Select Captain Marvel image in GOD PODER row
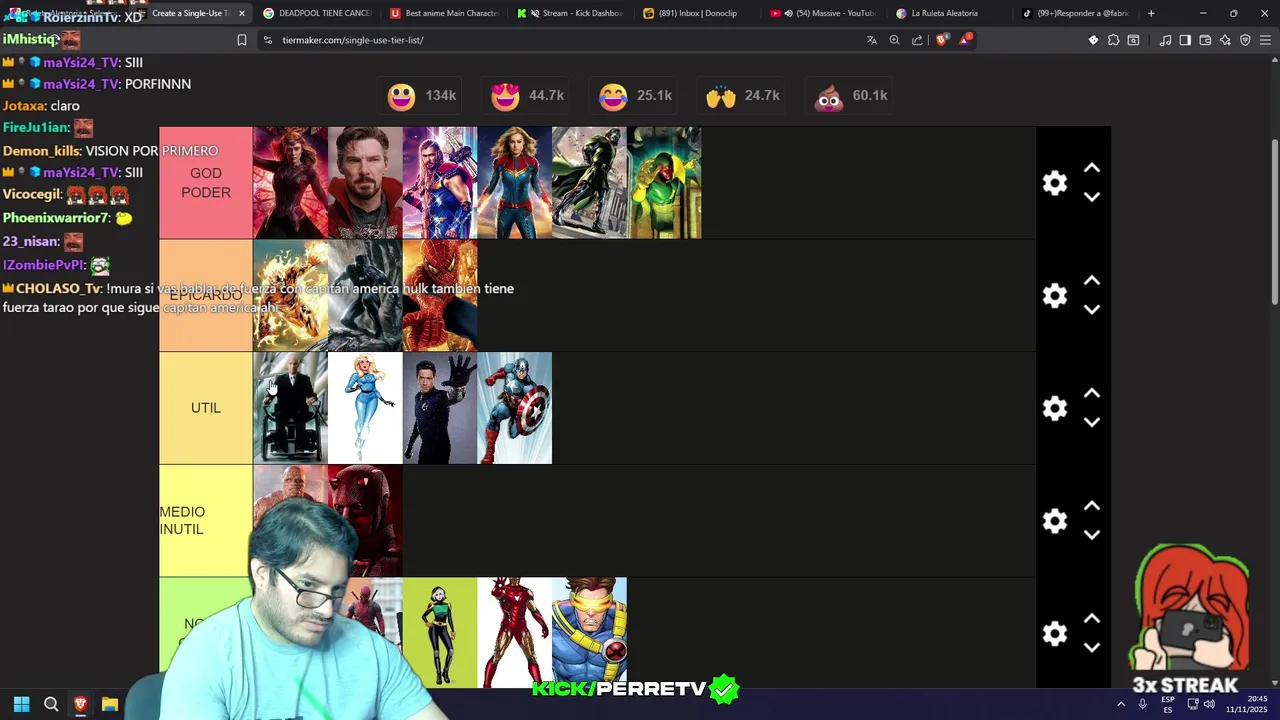The height and width of the screenshot is (720, 1280). coord(514,183)
